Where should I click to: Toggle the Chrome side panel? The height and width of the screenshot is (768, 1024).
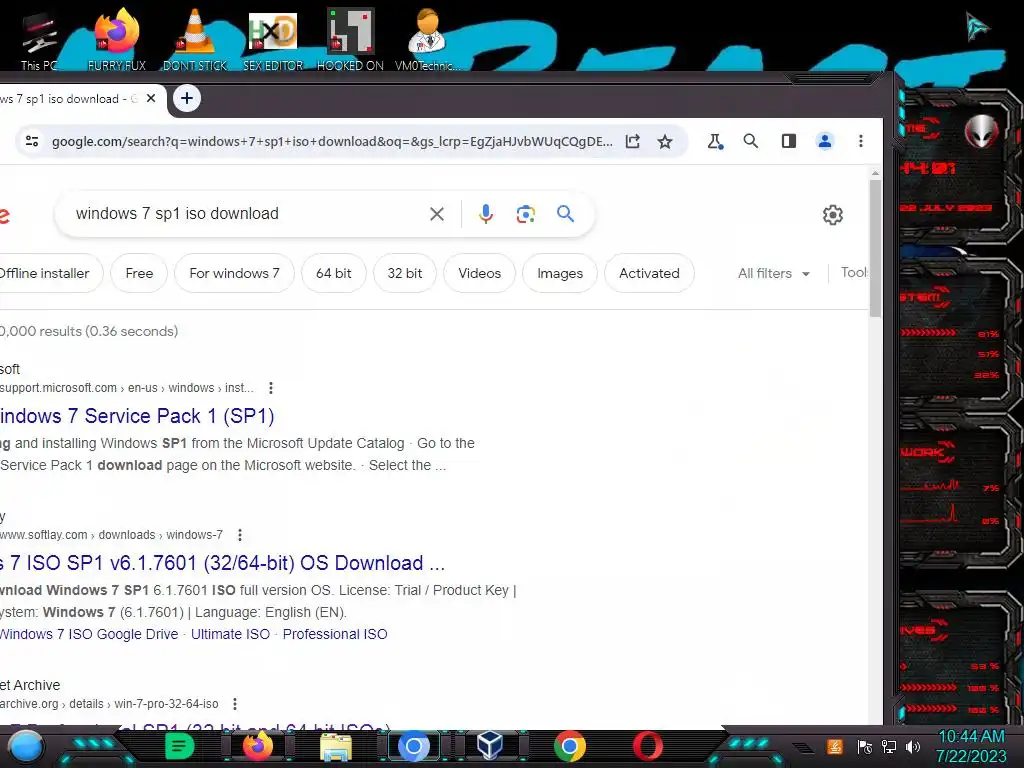click(789, 141)
